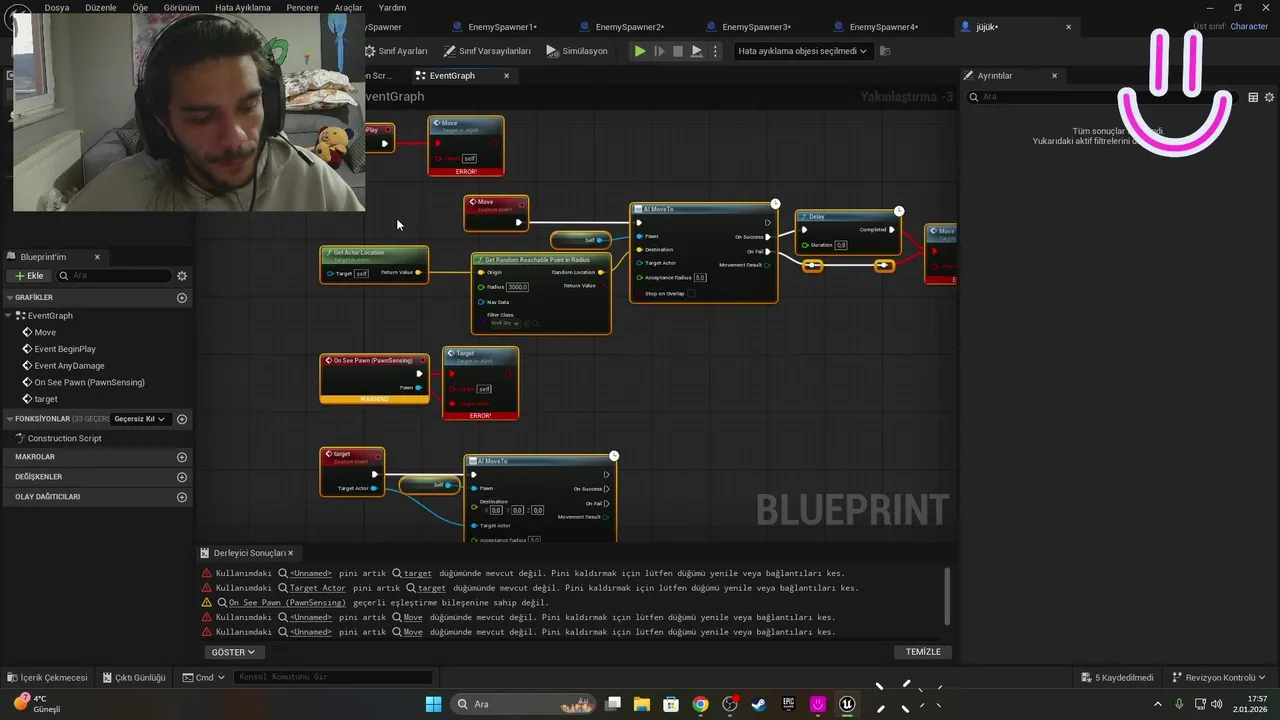The image size is (1280, 720).
Task: Select Move event in My Blueprint list
Action: 45,332
